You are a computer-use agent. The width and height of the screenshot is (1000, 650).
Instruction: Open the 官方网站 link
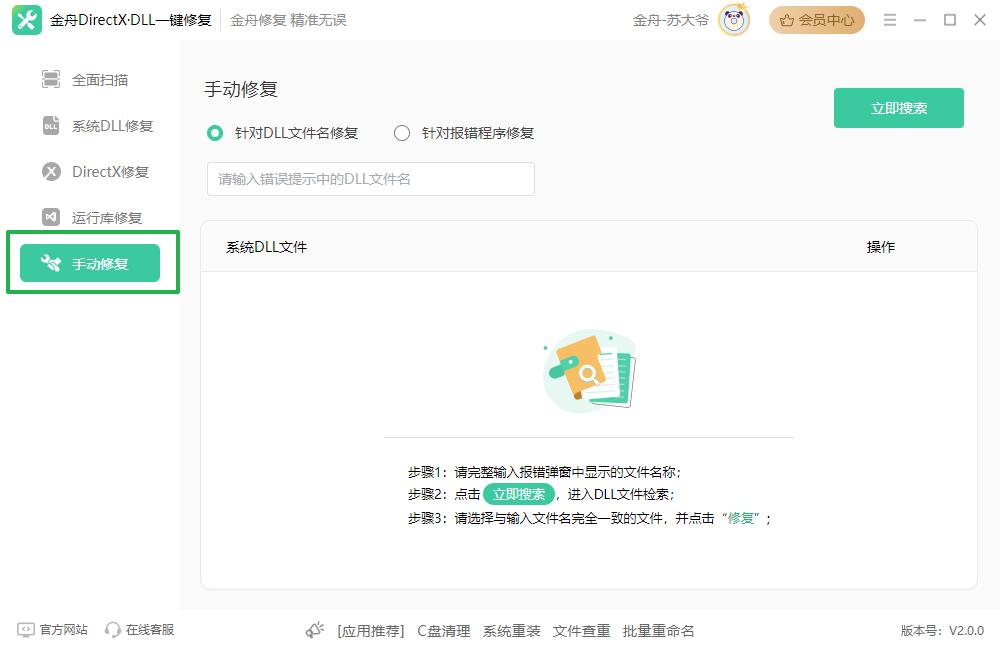[x=63, y=630]
